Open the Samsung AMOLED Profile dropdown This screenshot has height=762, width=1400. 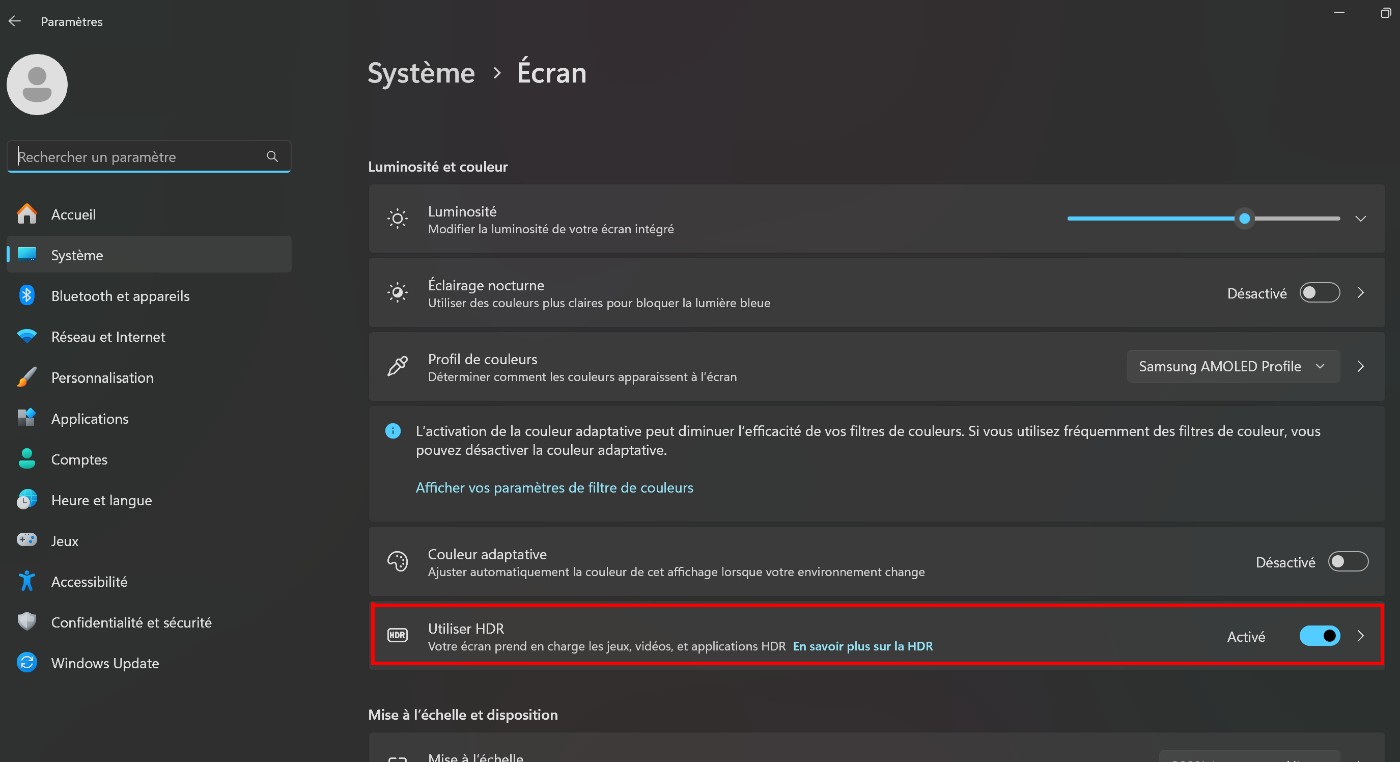point(1232,366)
